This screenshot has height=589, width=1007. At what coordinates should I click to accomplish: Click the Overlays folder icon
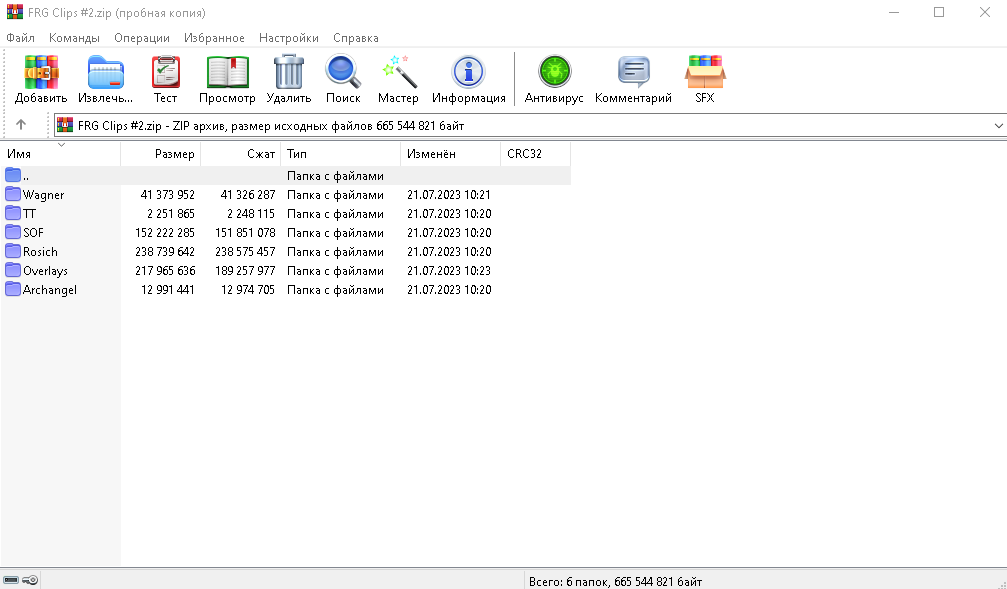[x=13, y=270]
